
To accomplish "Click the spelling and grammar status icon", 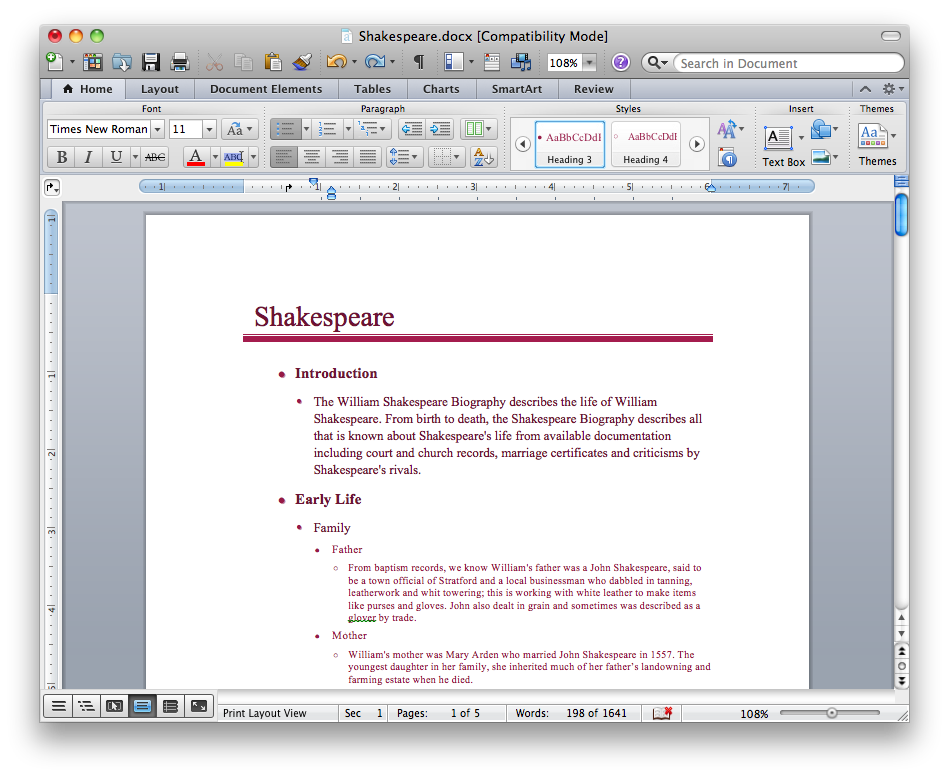I will (661, 713).
